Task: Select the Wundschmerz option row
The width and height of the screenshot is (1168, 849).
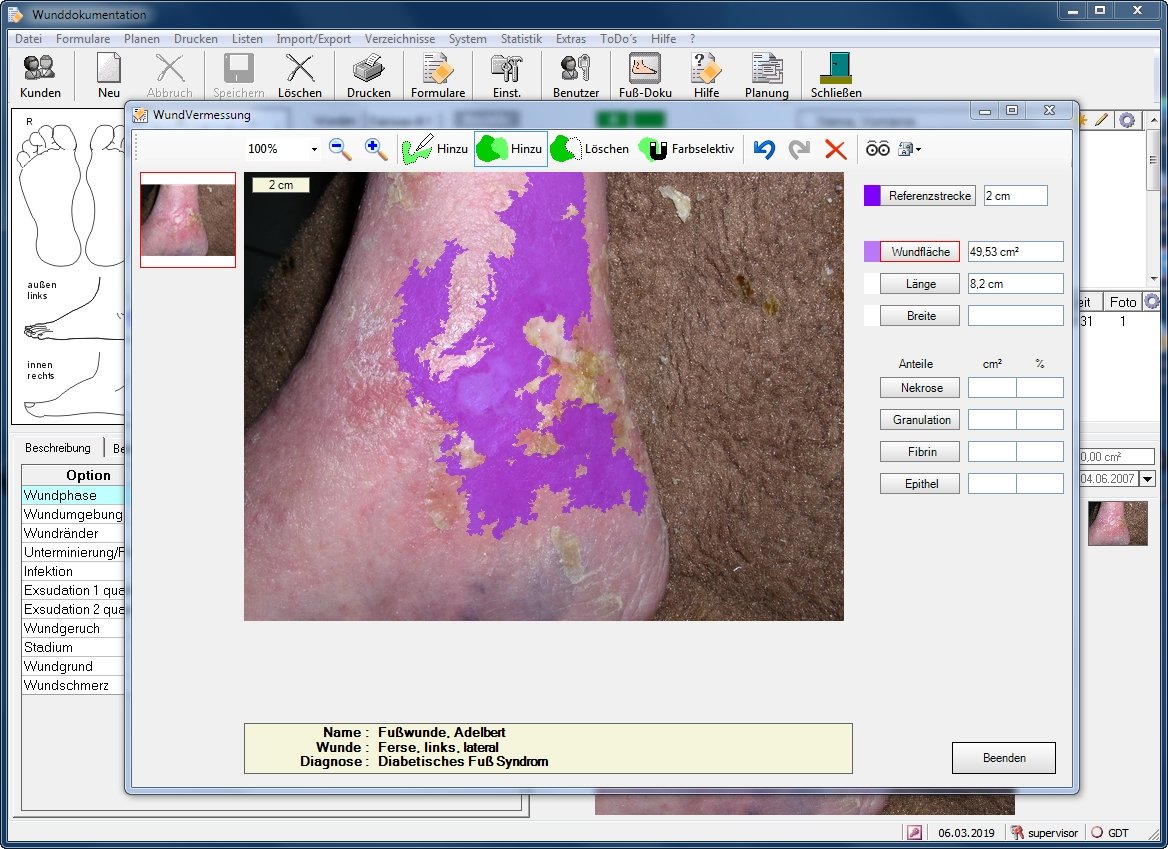Action: pos(73,685)
